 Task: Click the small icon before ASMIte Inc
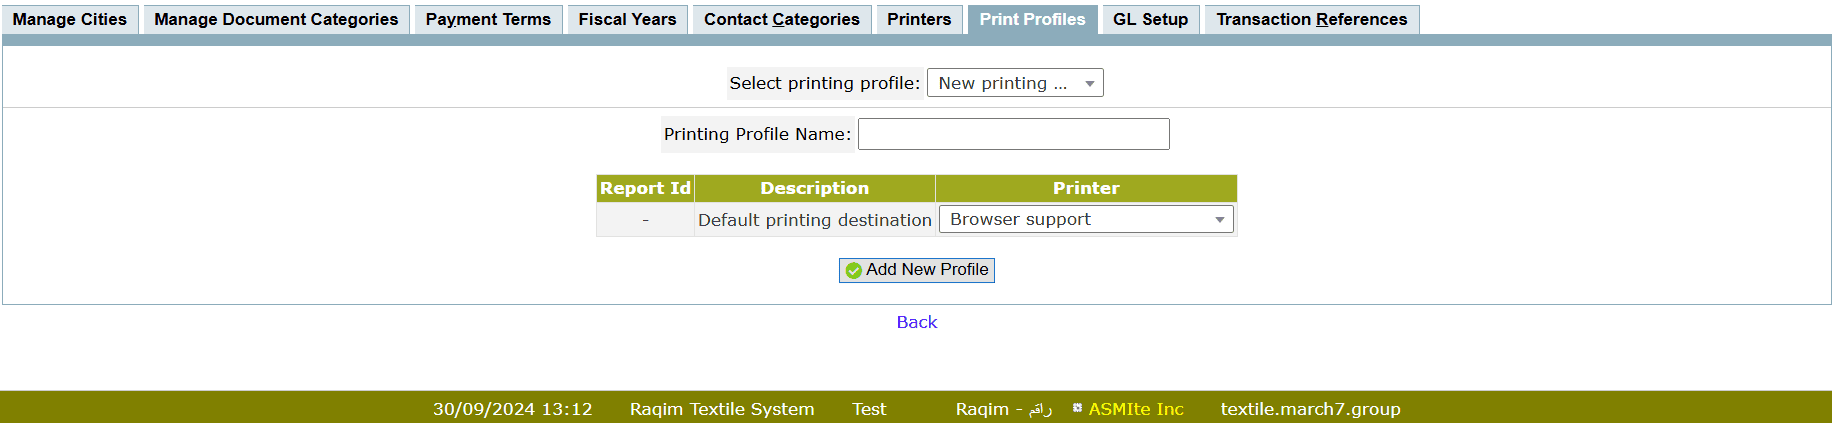point(1077,408)
